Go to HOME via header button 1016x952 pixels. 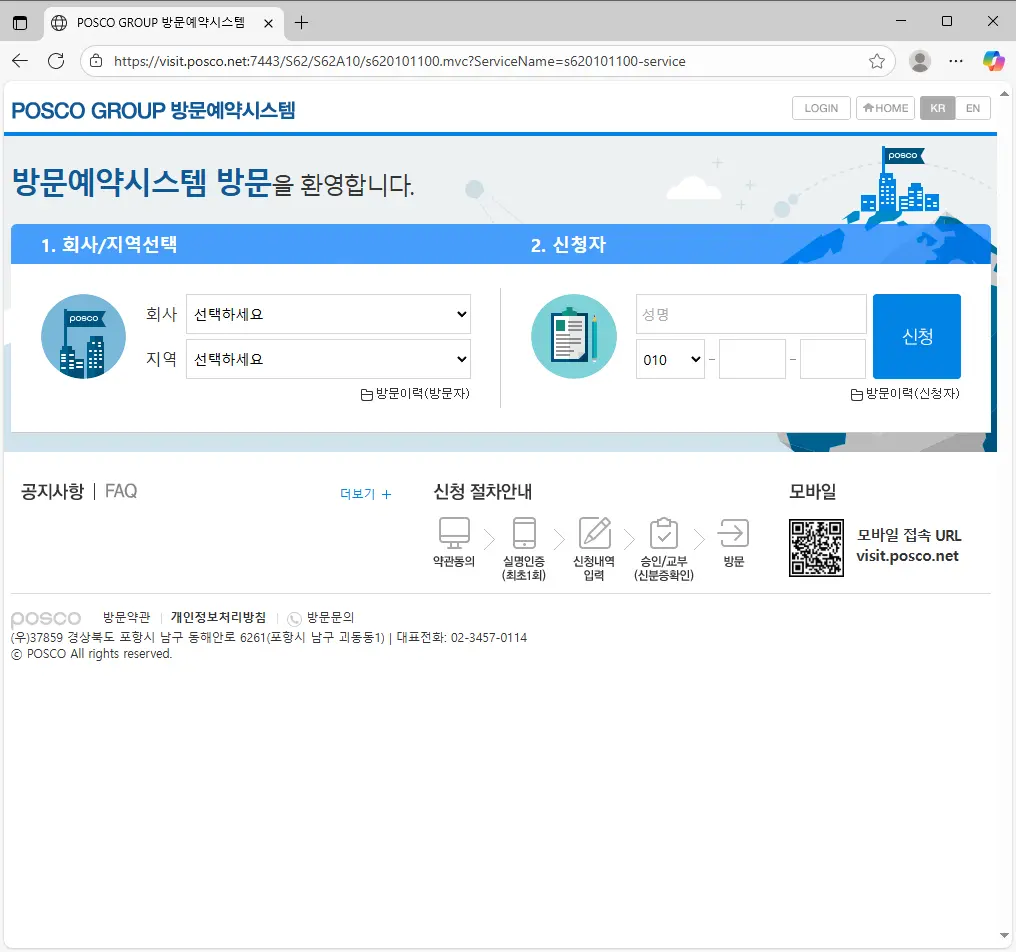885,108
